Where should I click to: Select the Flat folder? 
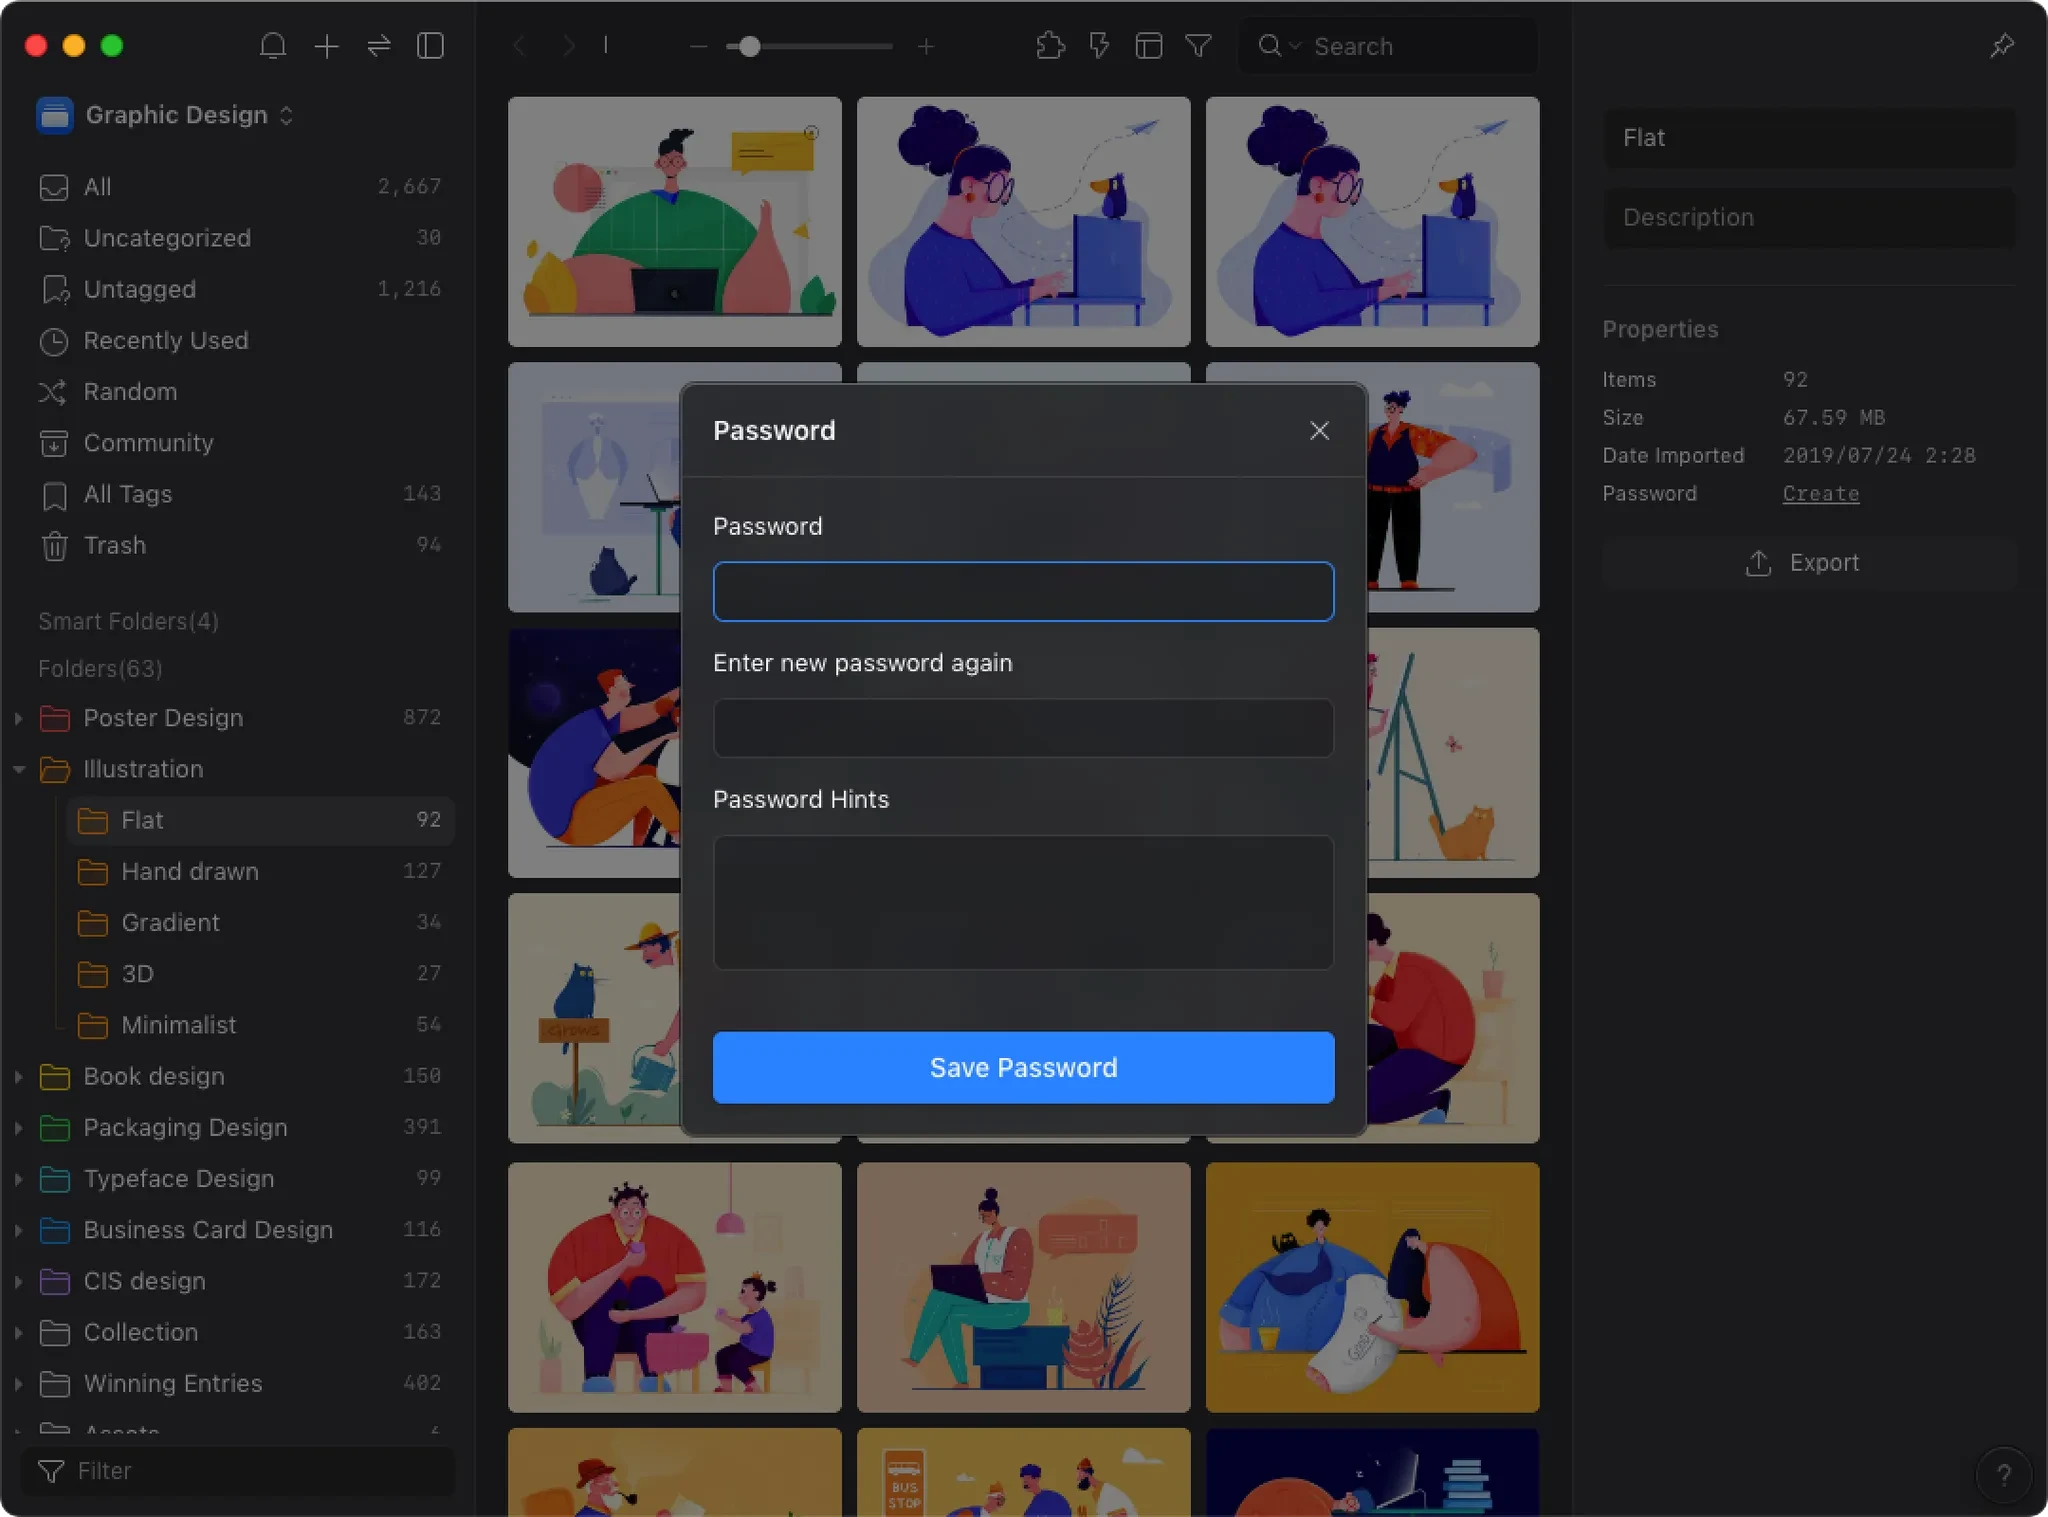[x=260, y=821]
